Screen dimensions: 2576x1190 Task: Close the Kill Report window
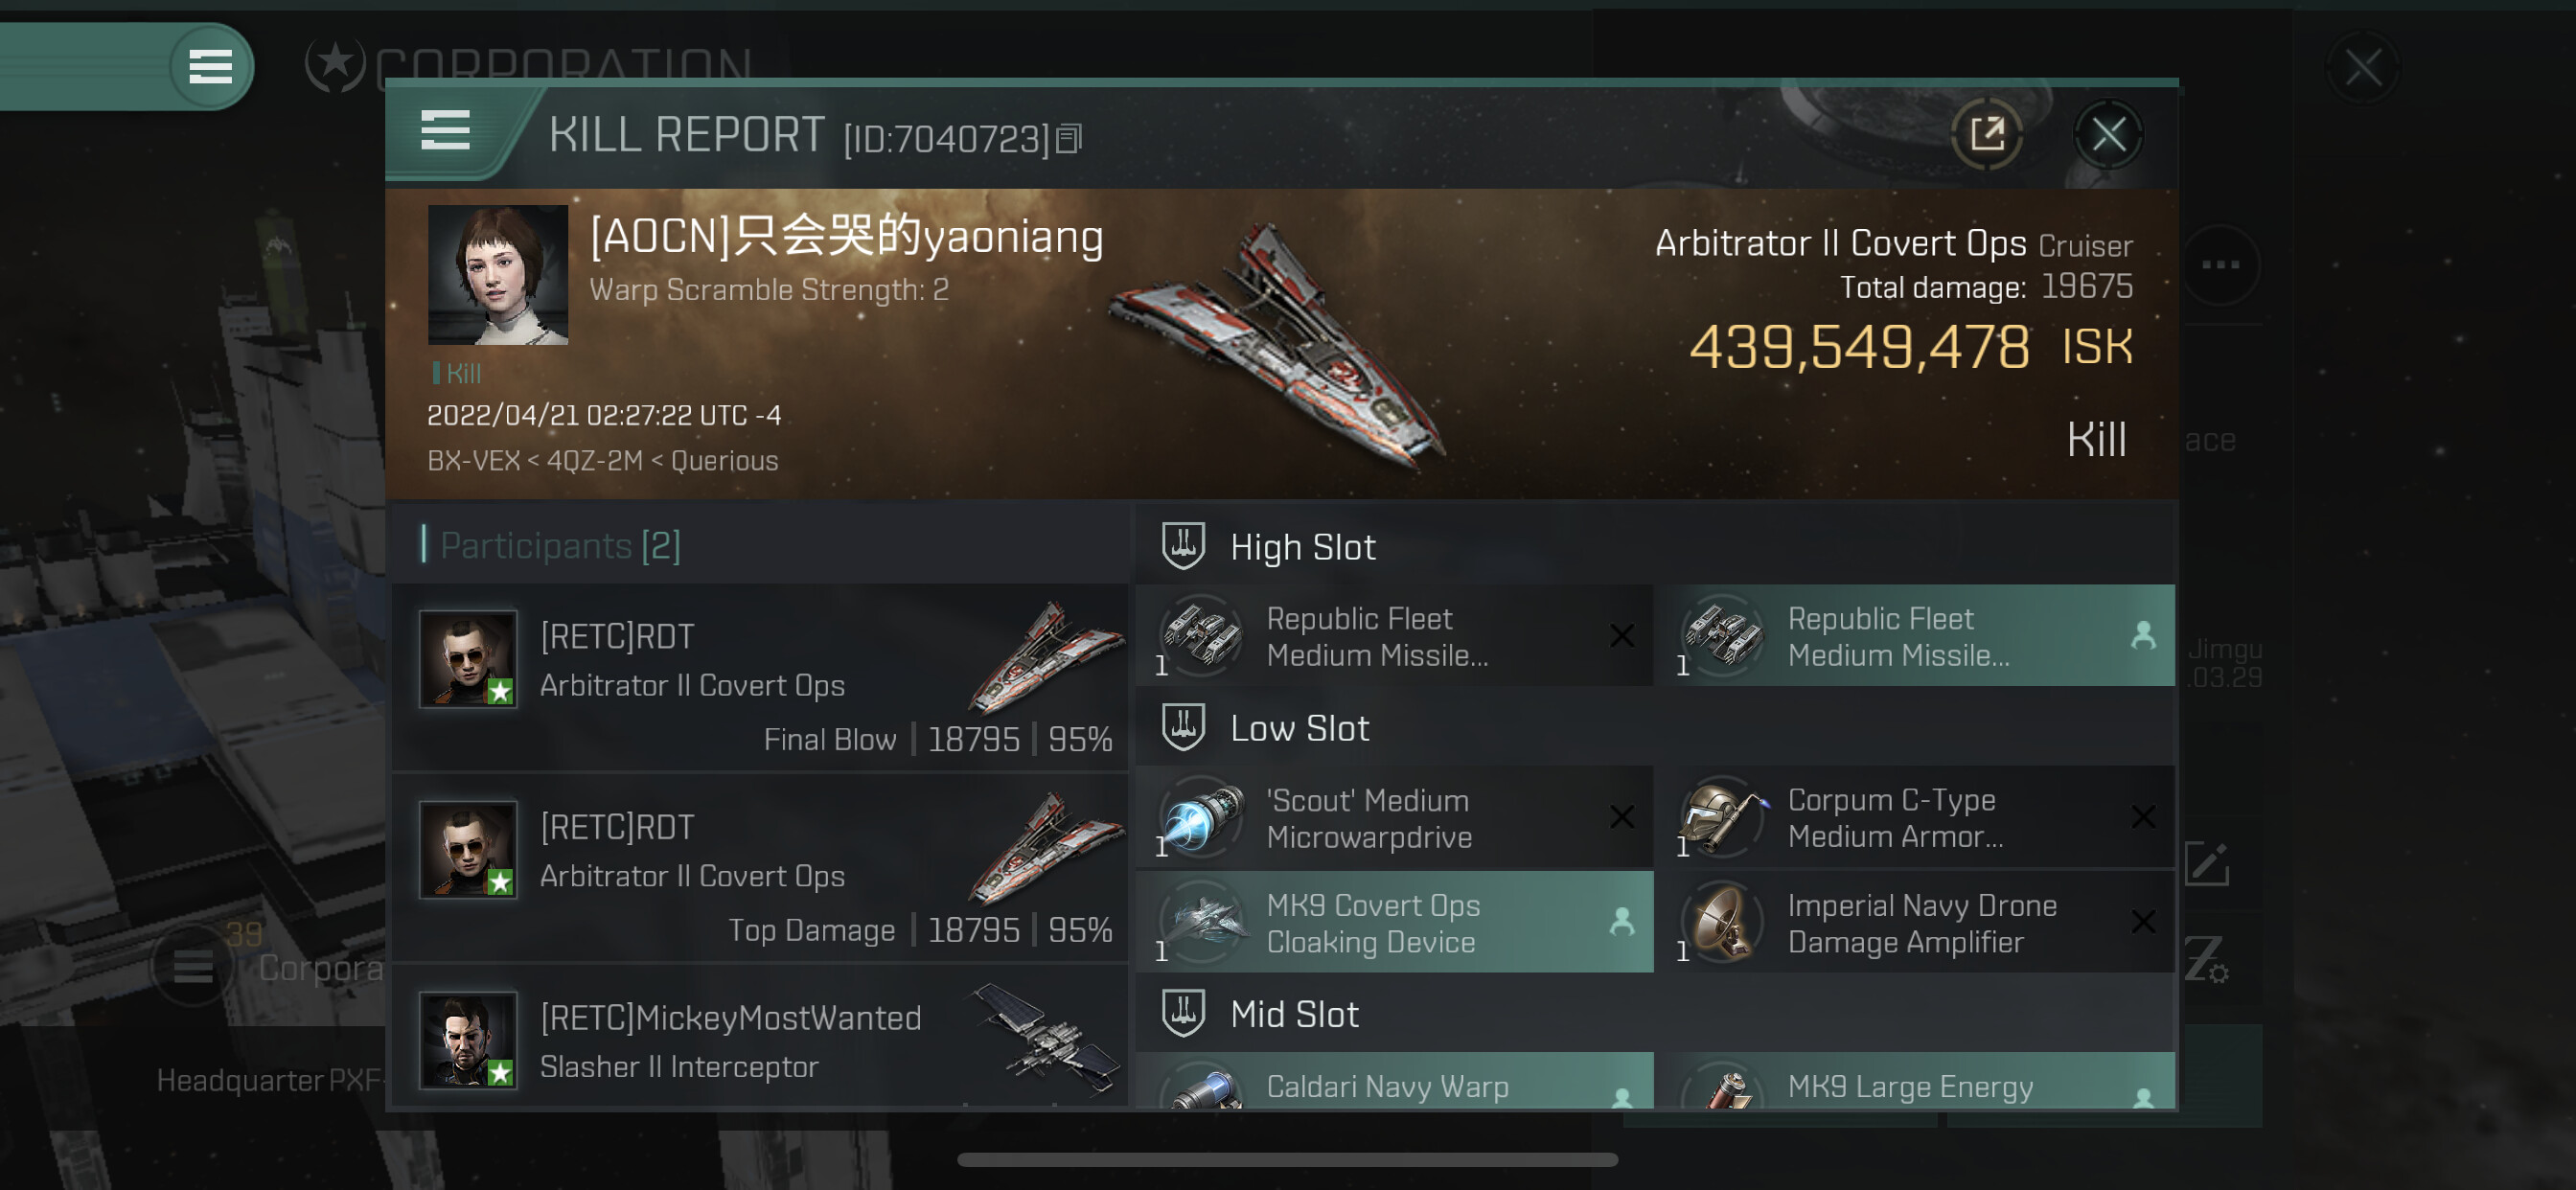[2108, 134]
